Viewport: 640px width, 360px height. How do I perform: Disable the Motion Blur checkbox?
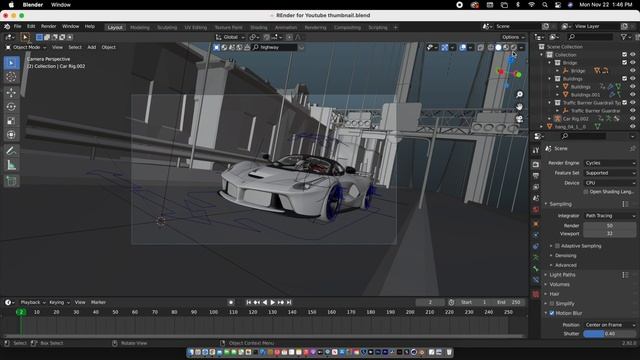551,313
